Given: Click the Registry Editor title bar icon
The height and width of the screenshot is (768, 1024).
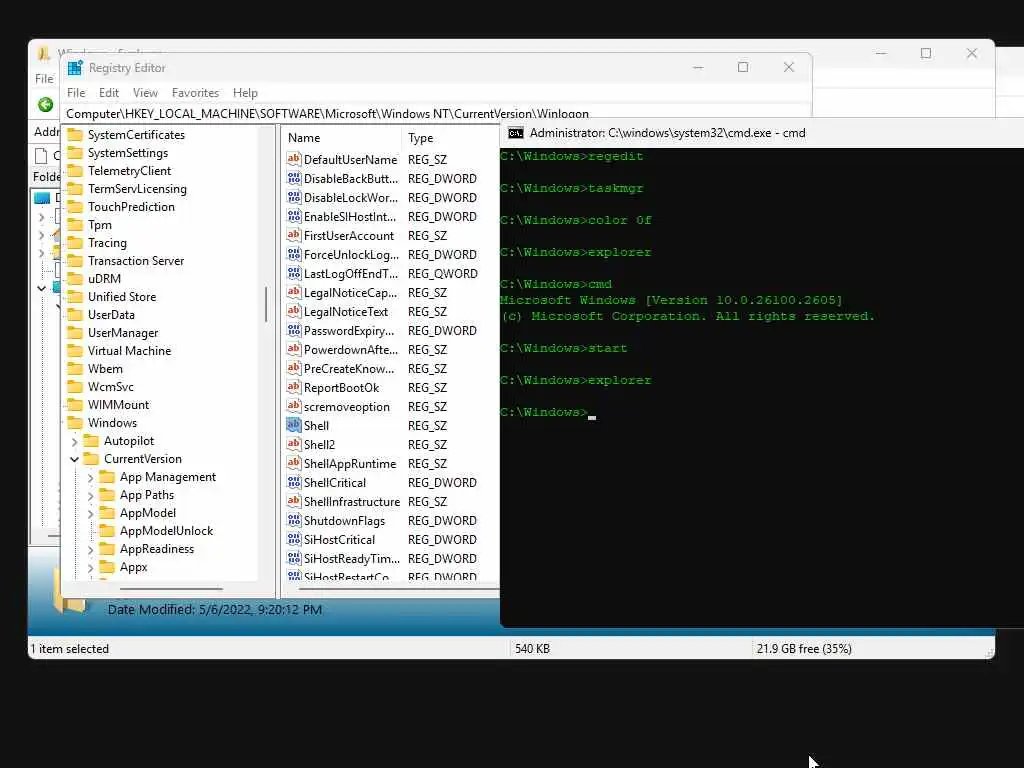Looking at the screenshot, I should pos(75,68).
